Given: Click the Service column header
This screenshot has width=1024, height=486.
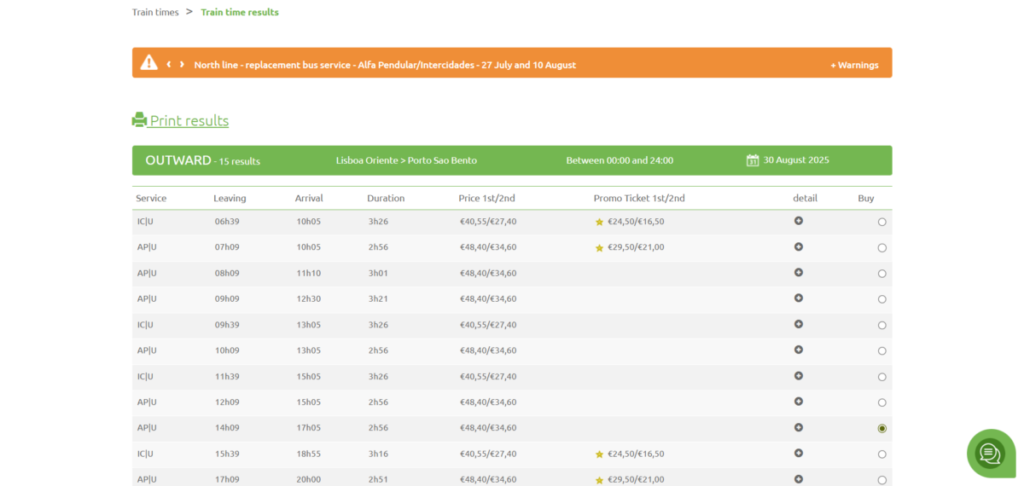Looking at the screenshot, I should (x=151, y=198).
